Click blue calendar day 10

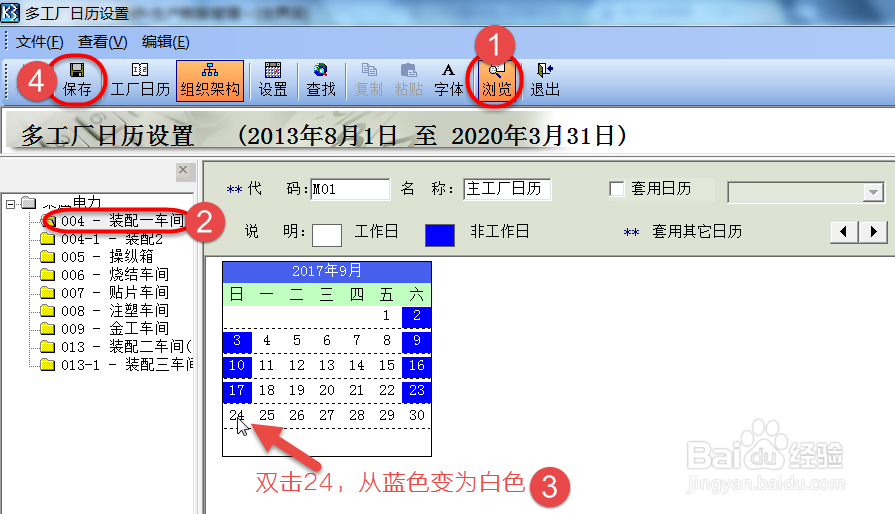(237, 366)
